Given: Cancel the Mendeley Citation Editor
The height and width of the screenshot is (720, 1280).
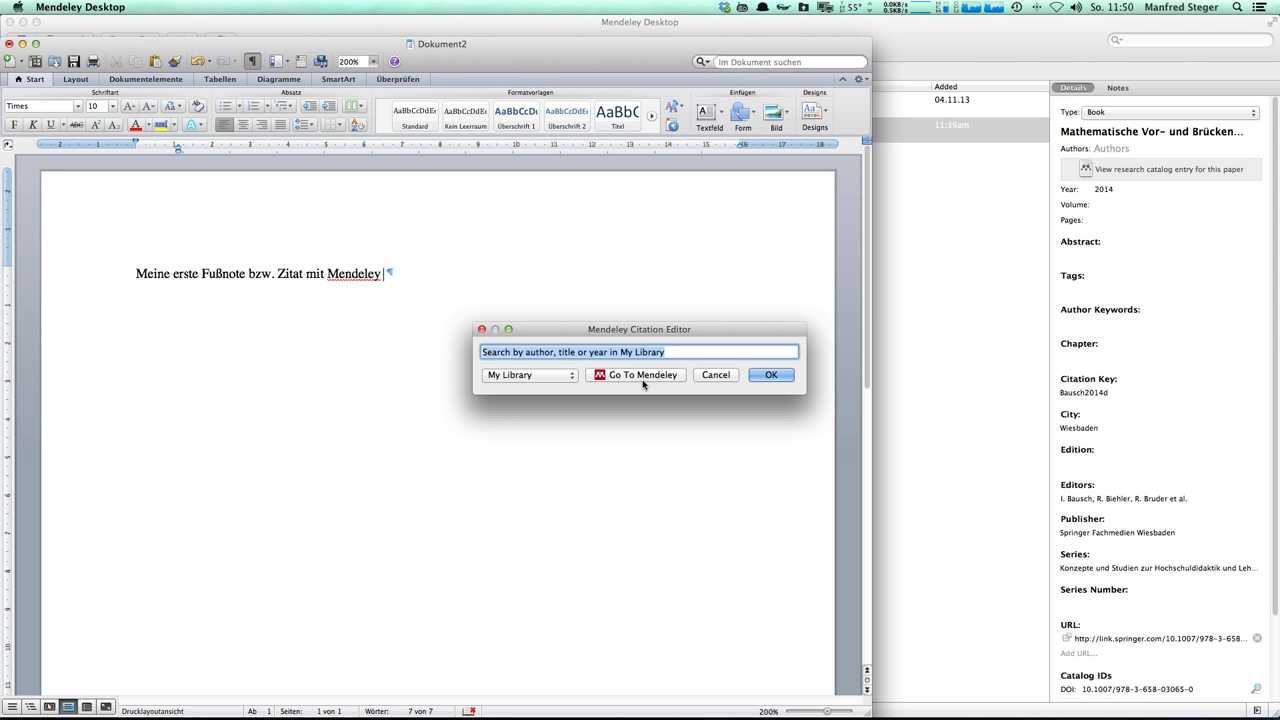Looking at the screenshot, I should point(716,375).
